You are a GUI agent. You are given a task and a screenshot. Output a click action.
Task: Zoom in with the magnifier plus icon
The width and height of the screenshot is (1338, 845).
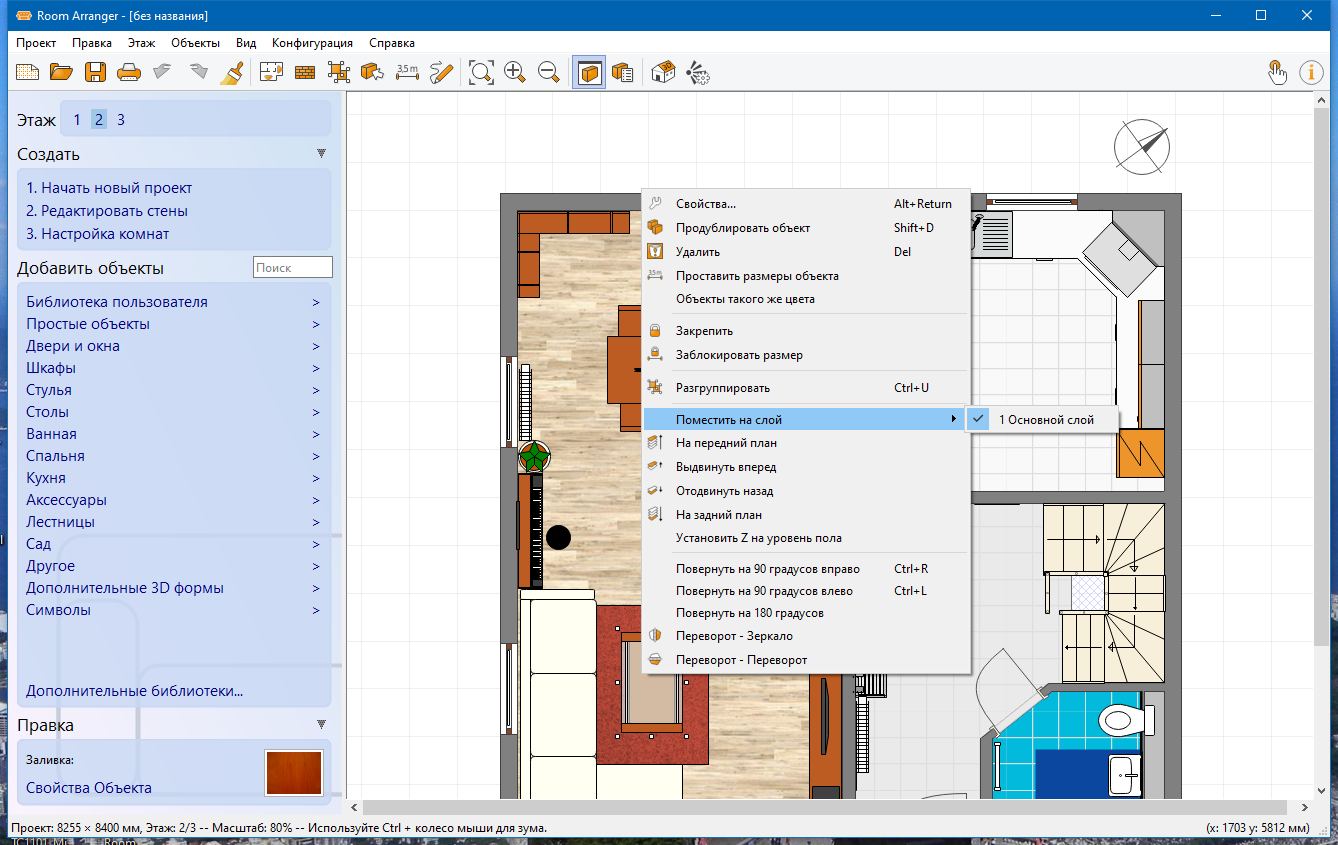coord(515,72)
